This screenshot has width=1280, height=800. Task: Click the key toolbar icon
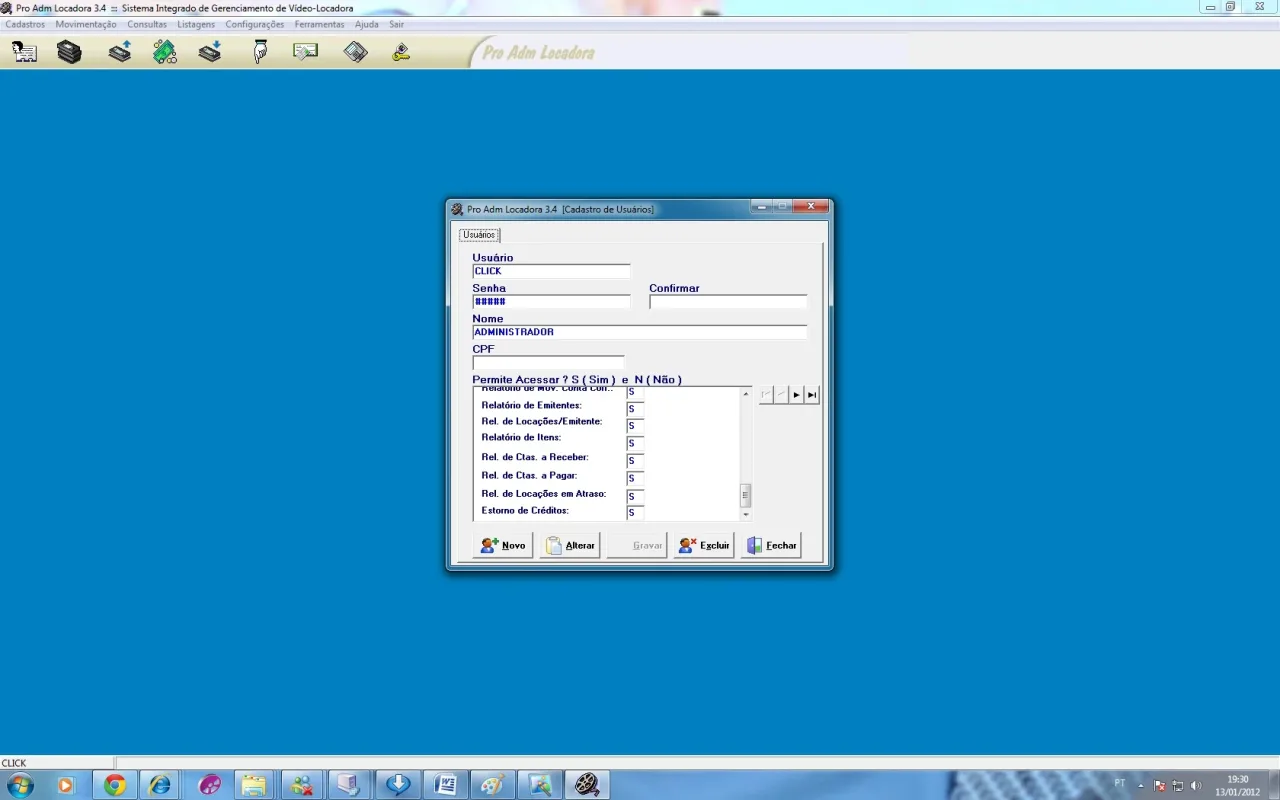click(x=401, y=52)
